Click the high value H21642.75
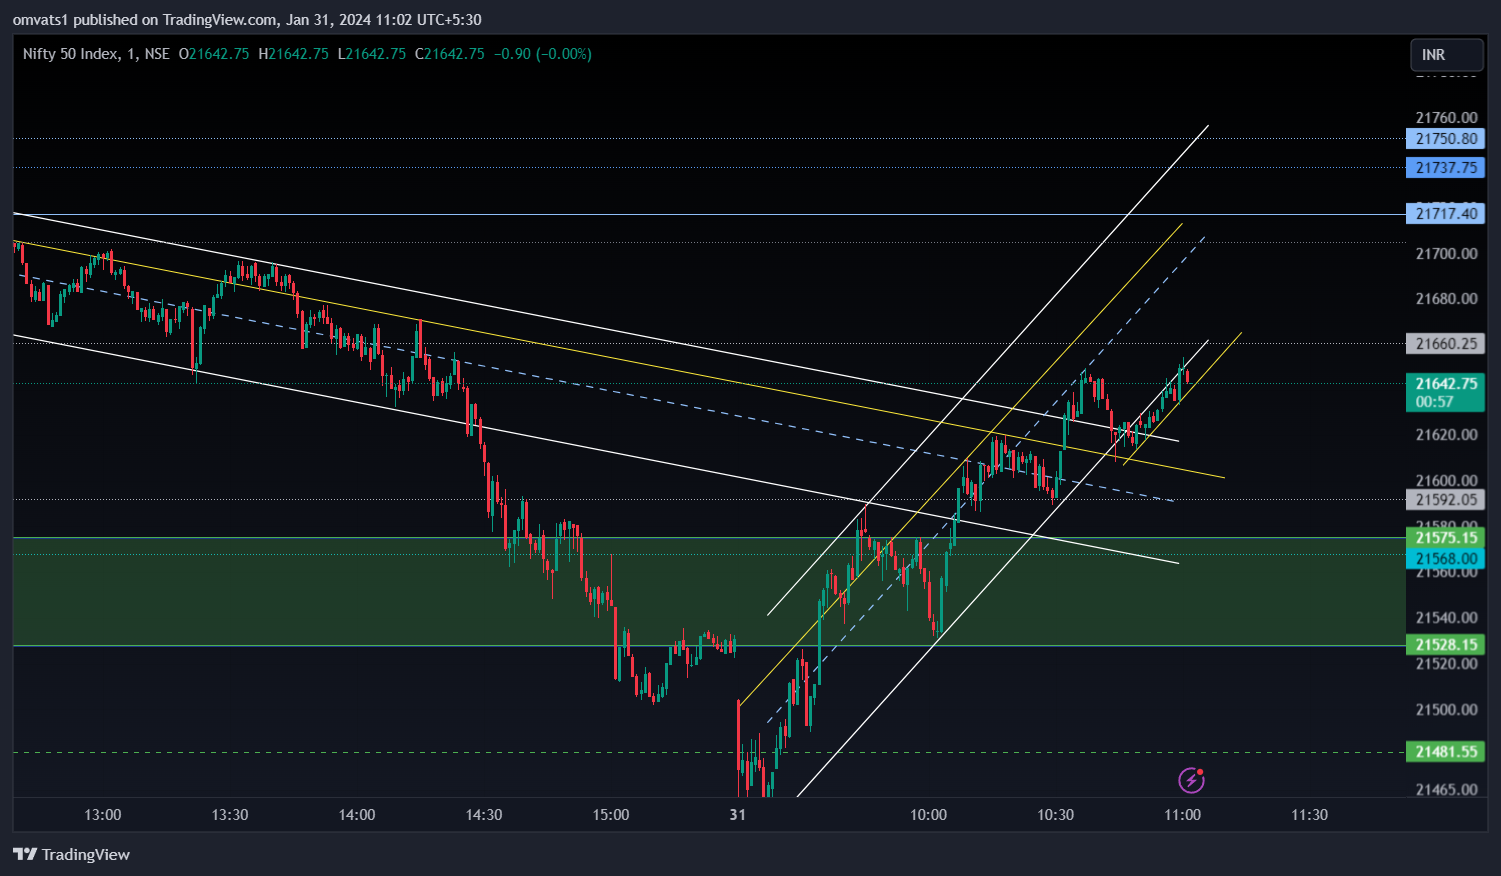The image size is (1501, 876). pos(293,54)
